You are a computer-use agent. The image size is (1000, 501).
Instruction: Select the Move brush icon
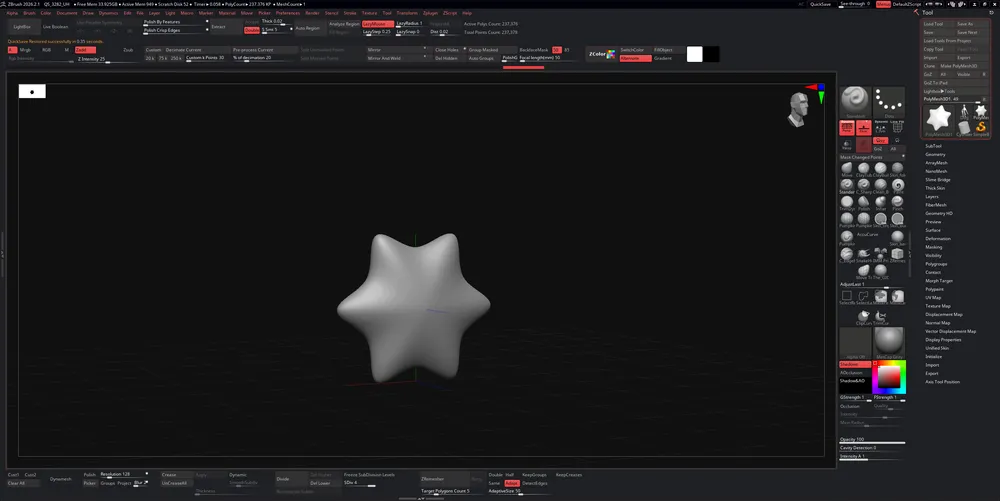pos(847,169)
